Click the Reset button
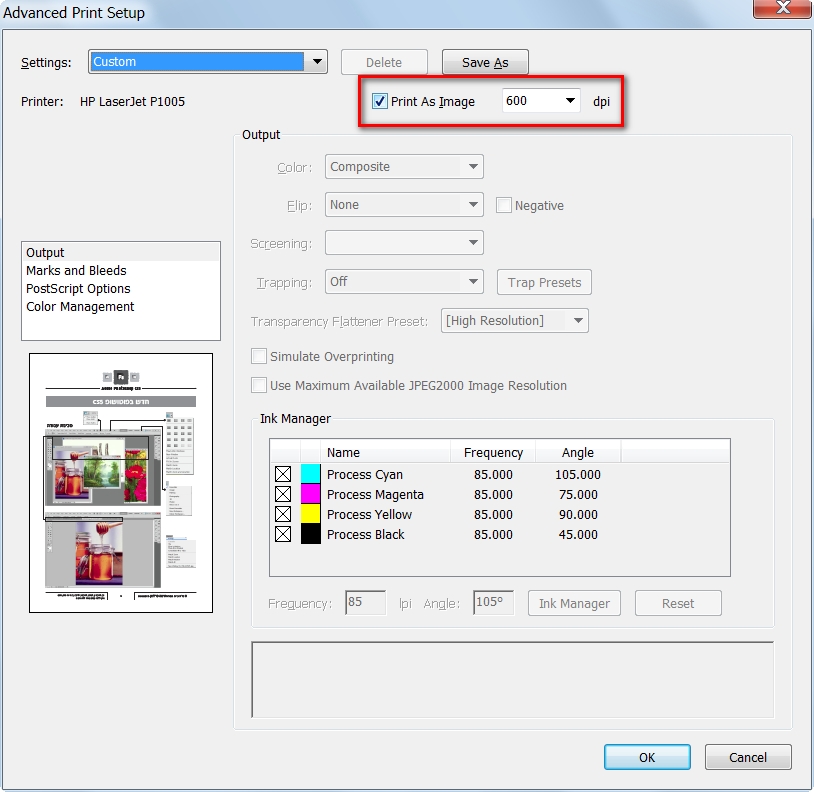This screenshot has width=814, height=792. (678, 603)
